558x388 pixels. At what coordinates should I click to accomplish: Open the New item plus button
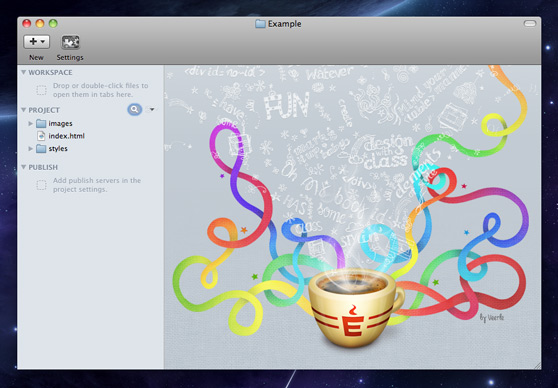[36, 42]
